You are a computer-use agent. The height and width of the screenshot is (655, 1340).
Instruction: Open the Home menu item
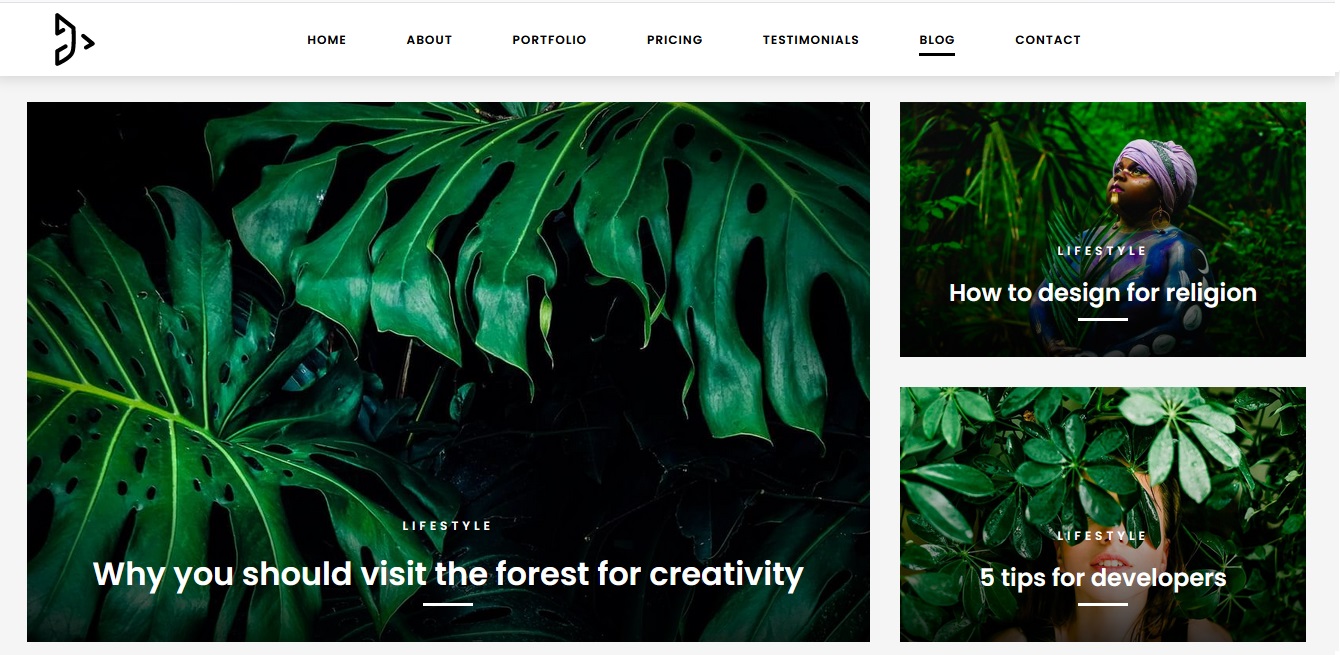coord(327,40)
